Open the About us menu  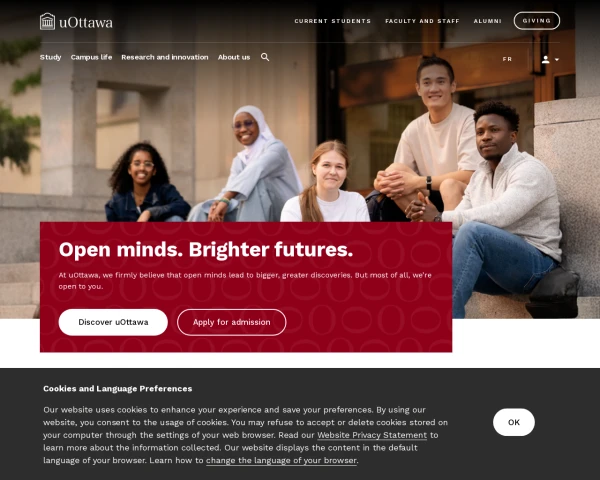pyautogui.click(x=234, y=57)
